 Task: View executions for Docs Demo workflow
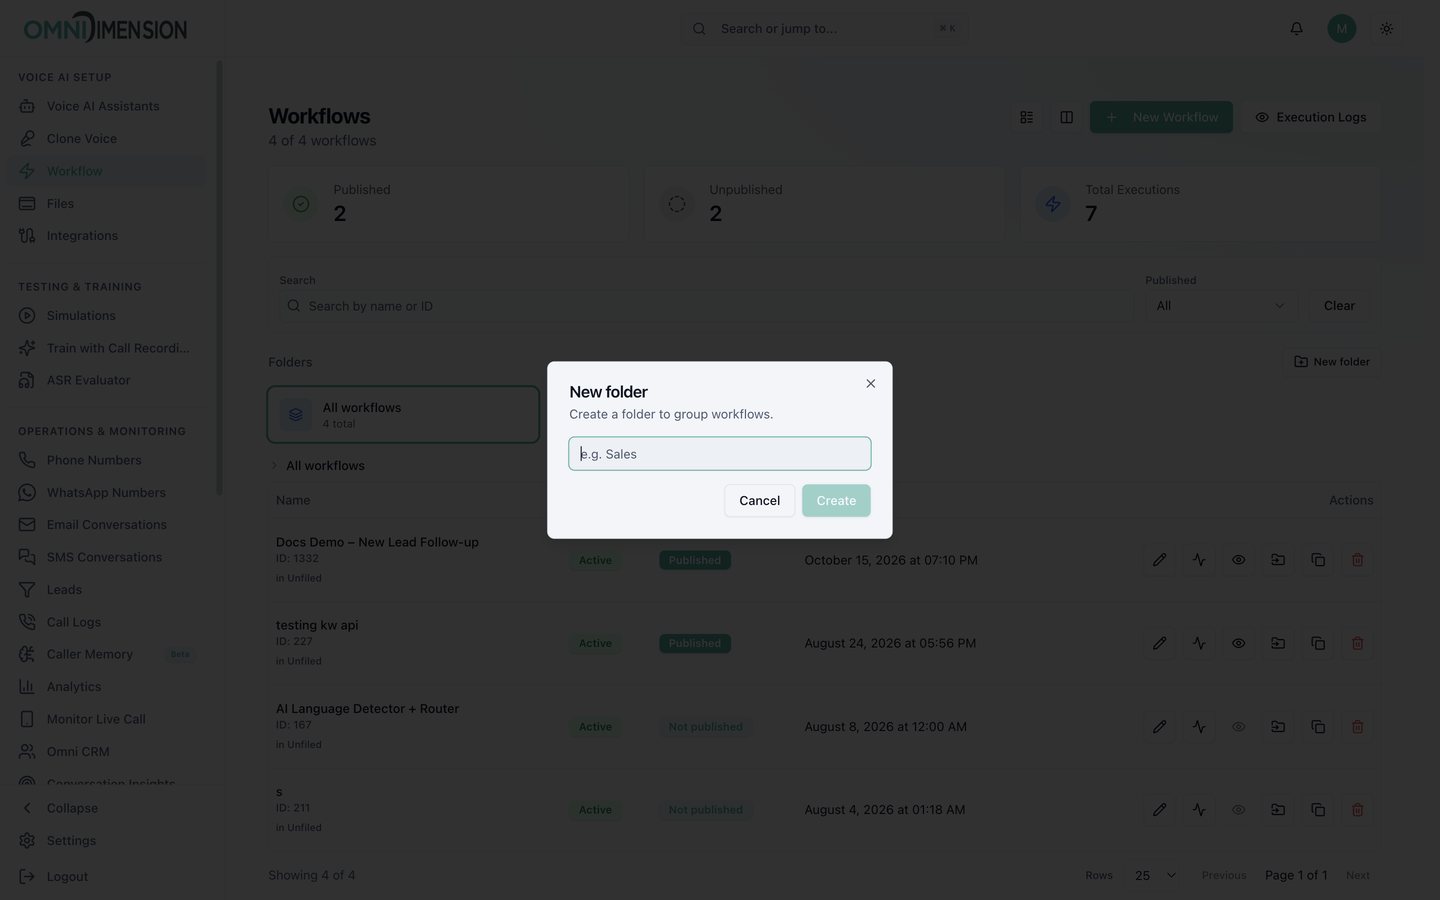point(1199,560)
